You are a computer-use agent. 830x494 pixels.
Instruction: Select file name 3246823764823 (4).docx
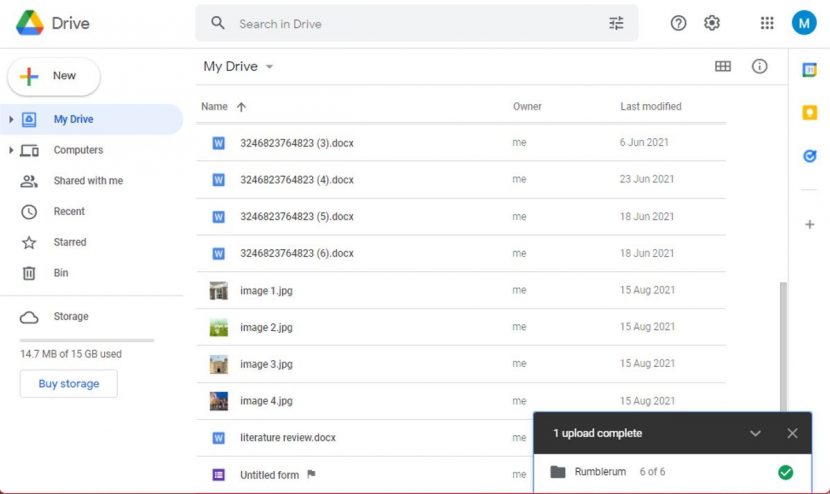tap(296, 180)
